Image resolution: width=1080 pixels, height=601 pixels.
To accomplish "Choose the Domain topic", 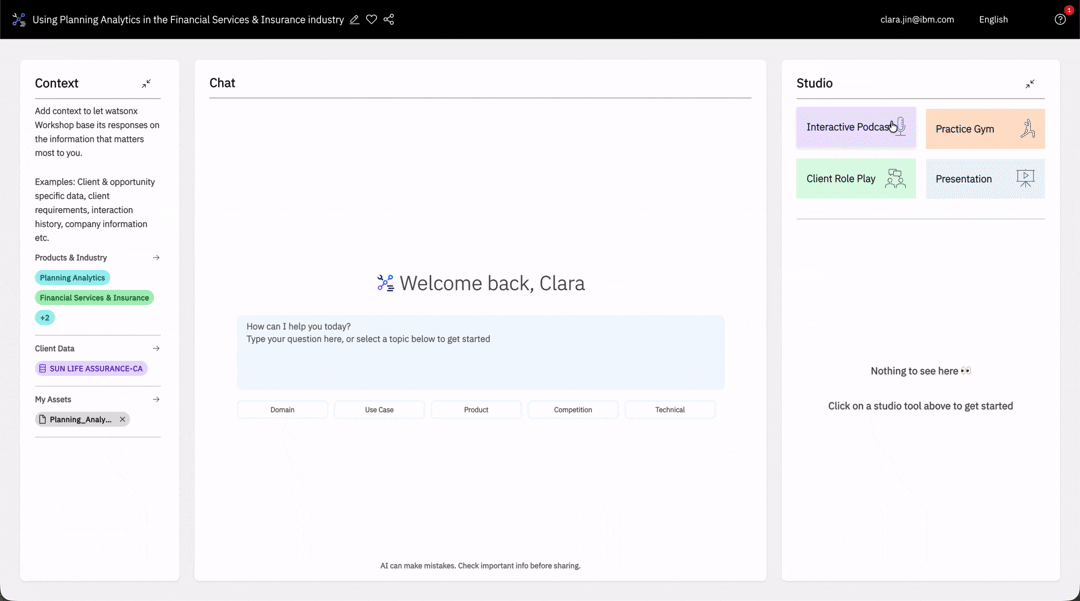I will (282, 410).
